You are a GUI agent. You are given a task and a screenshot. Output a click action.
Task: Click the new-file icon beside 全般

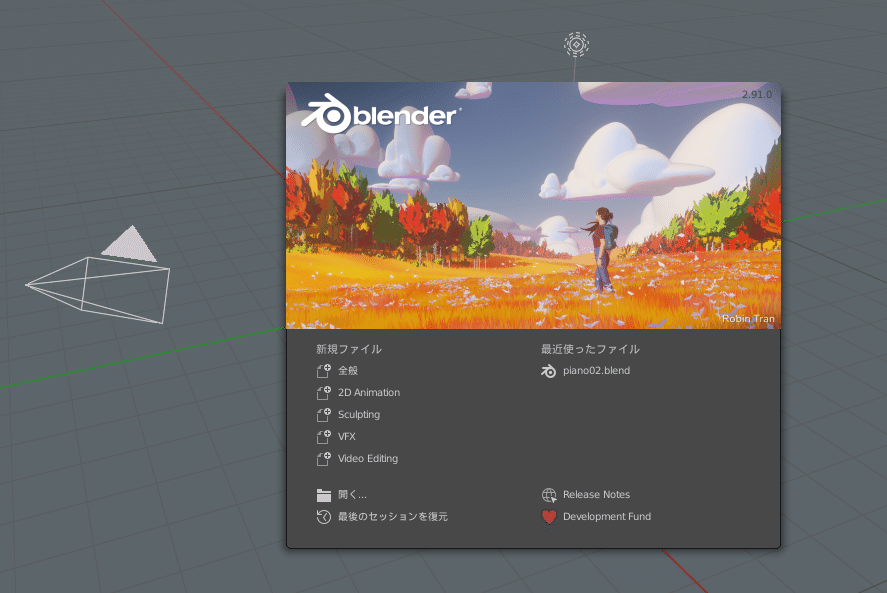(324, 371)
